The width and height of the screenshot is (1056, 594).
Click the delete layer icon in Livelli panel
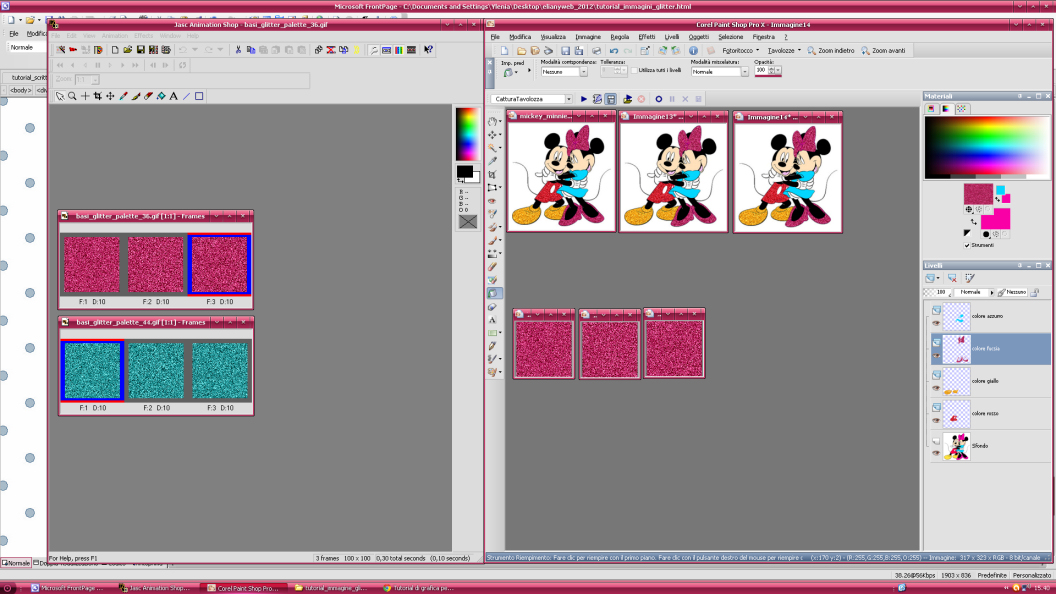click(952, 277)
